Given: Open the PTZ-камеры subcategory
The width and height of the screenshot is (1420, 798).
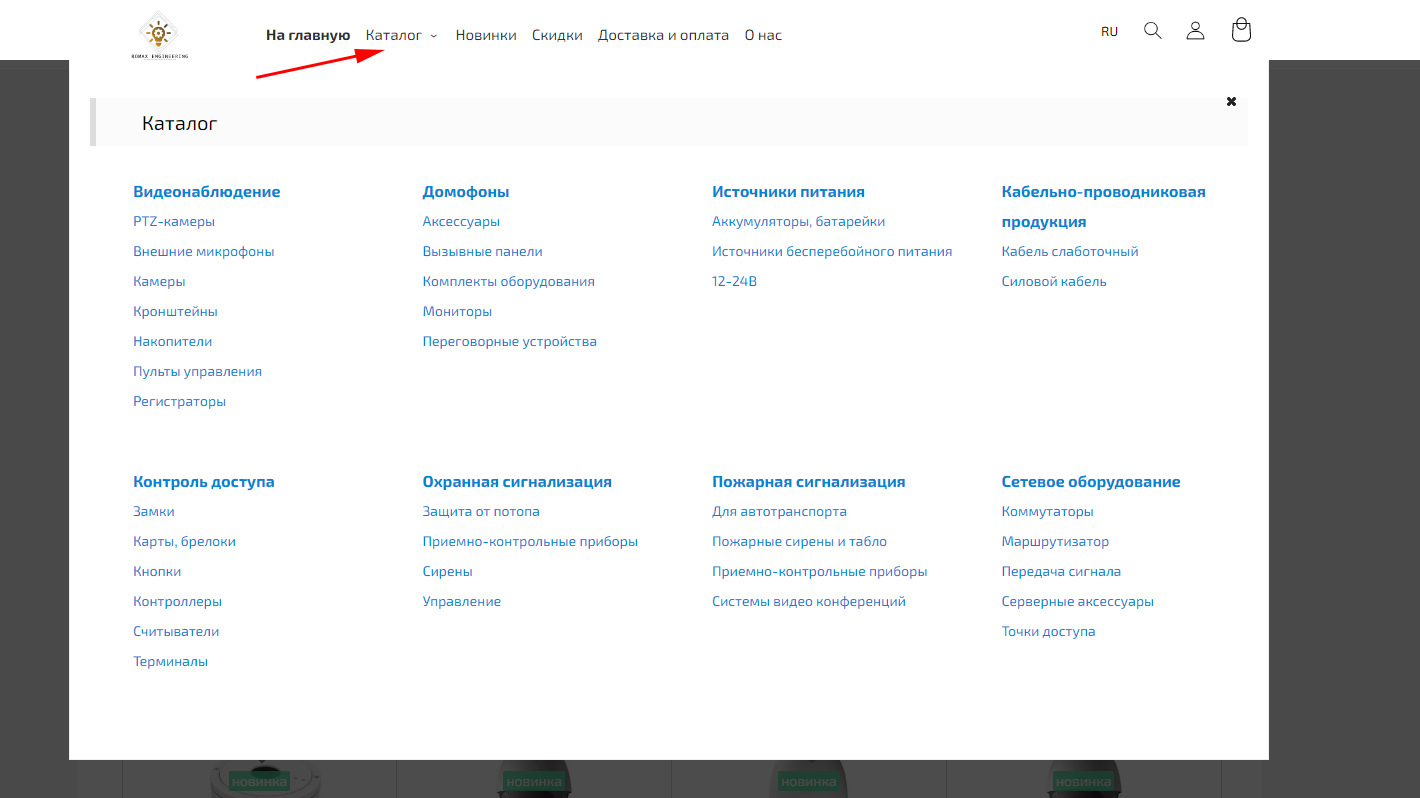Looking at the screenshot, I should tap(174, 222).
